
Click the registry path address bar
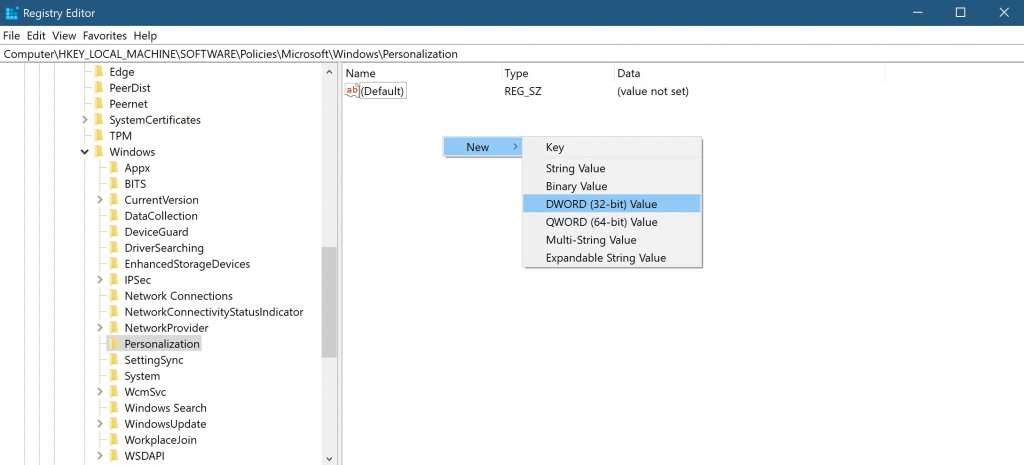512,54
